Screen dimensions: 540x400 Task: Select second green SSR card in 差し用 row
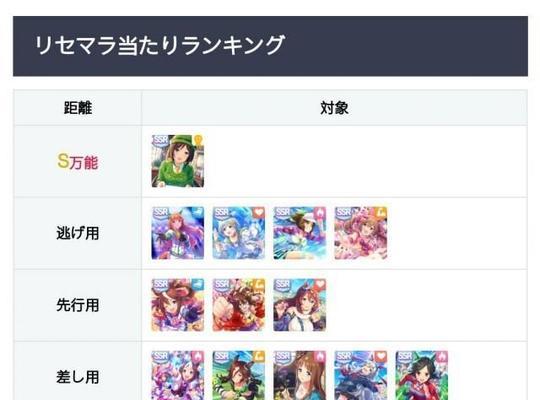239,375
